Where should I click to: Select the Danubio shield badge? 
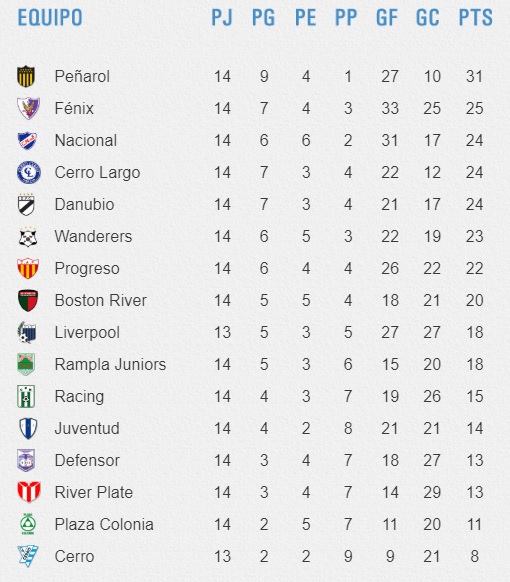(x=26, y=204)
